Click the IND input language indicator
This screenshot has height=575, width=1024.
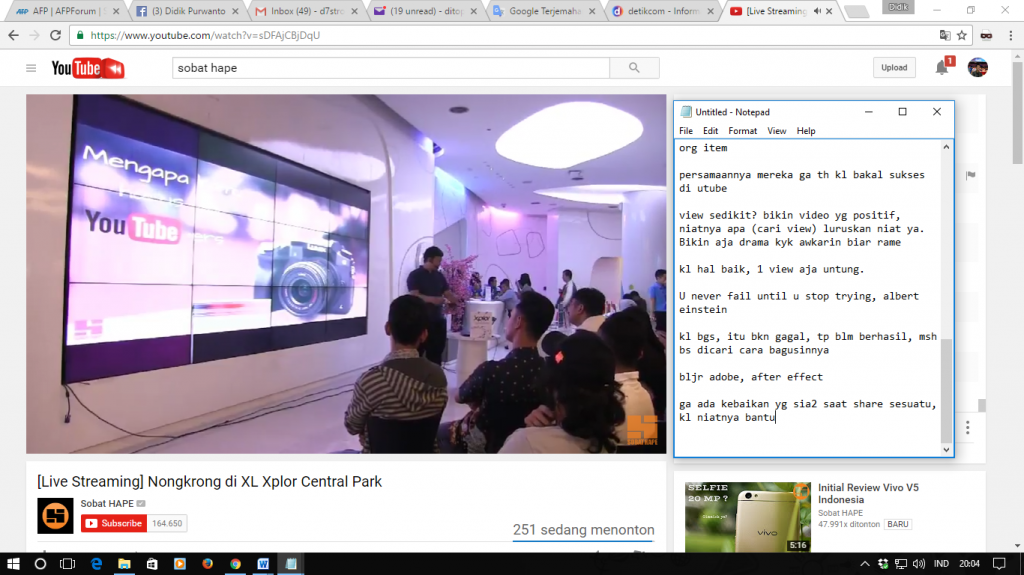coord(941,563)
